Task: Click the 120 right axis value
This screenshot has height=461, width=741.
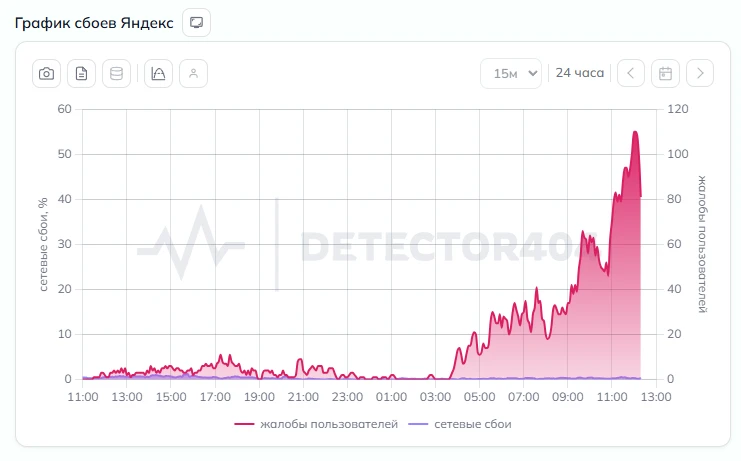Action: click(x=678, y=109)
